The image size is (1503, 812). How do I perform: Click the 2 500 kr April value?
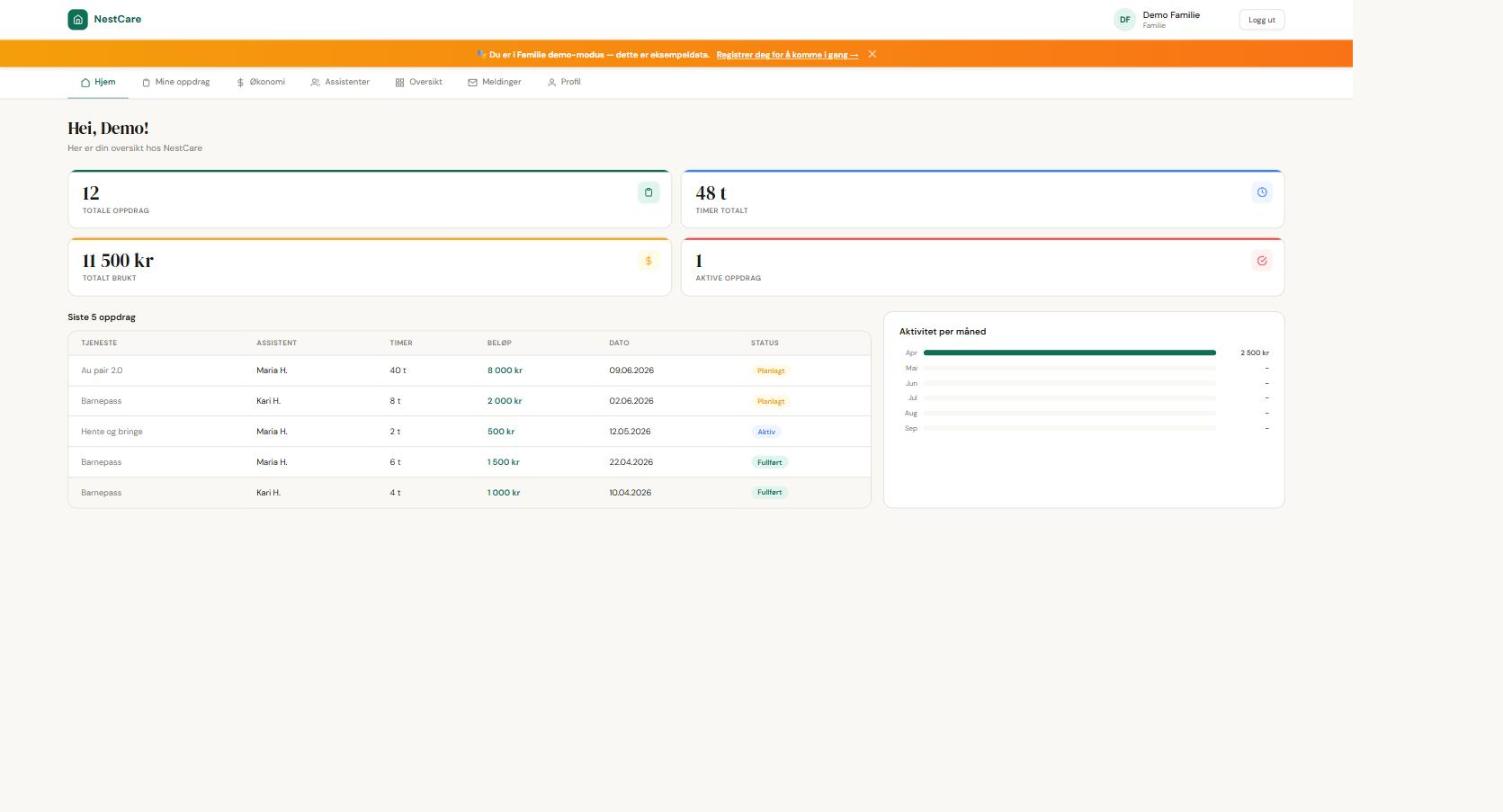(1254, 353)
